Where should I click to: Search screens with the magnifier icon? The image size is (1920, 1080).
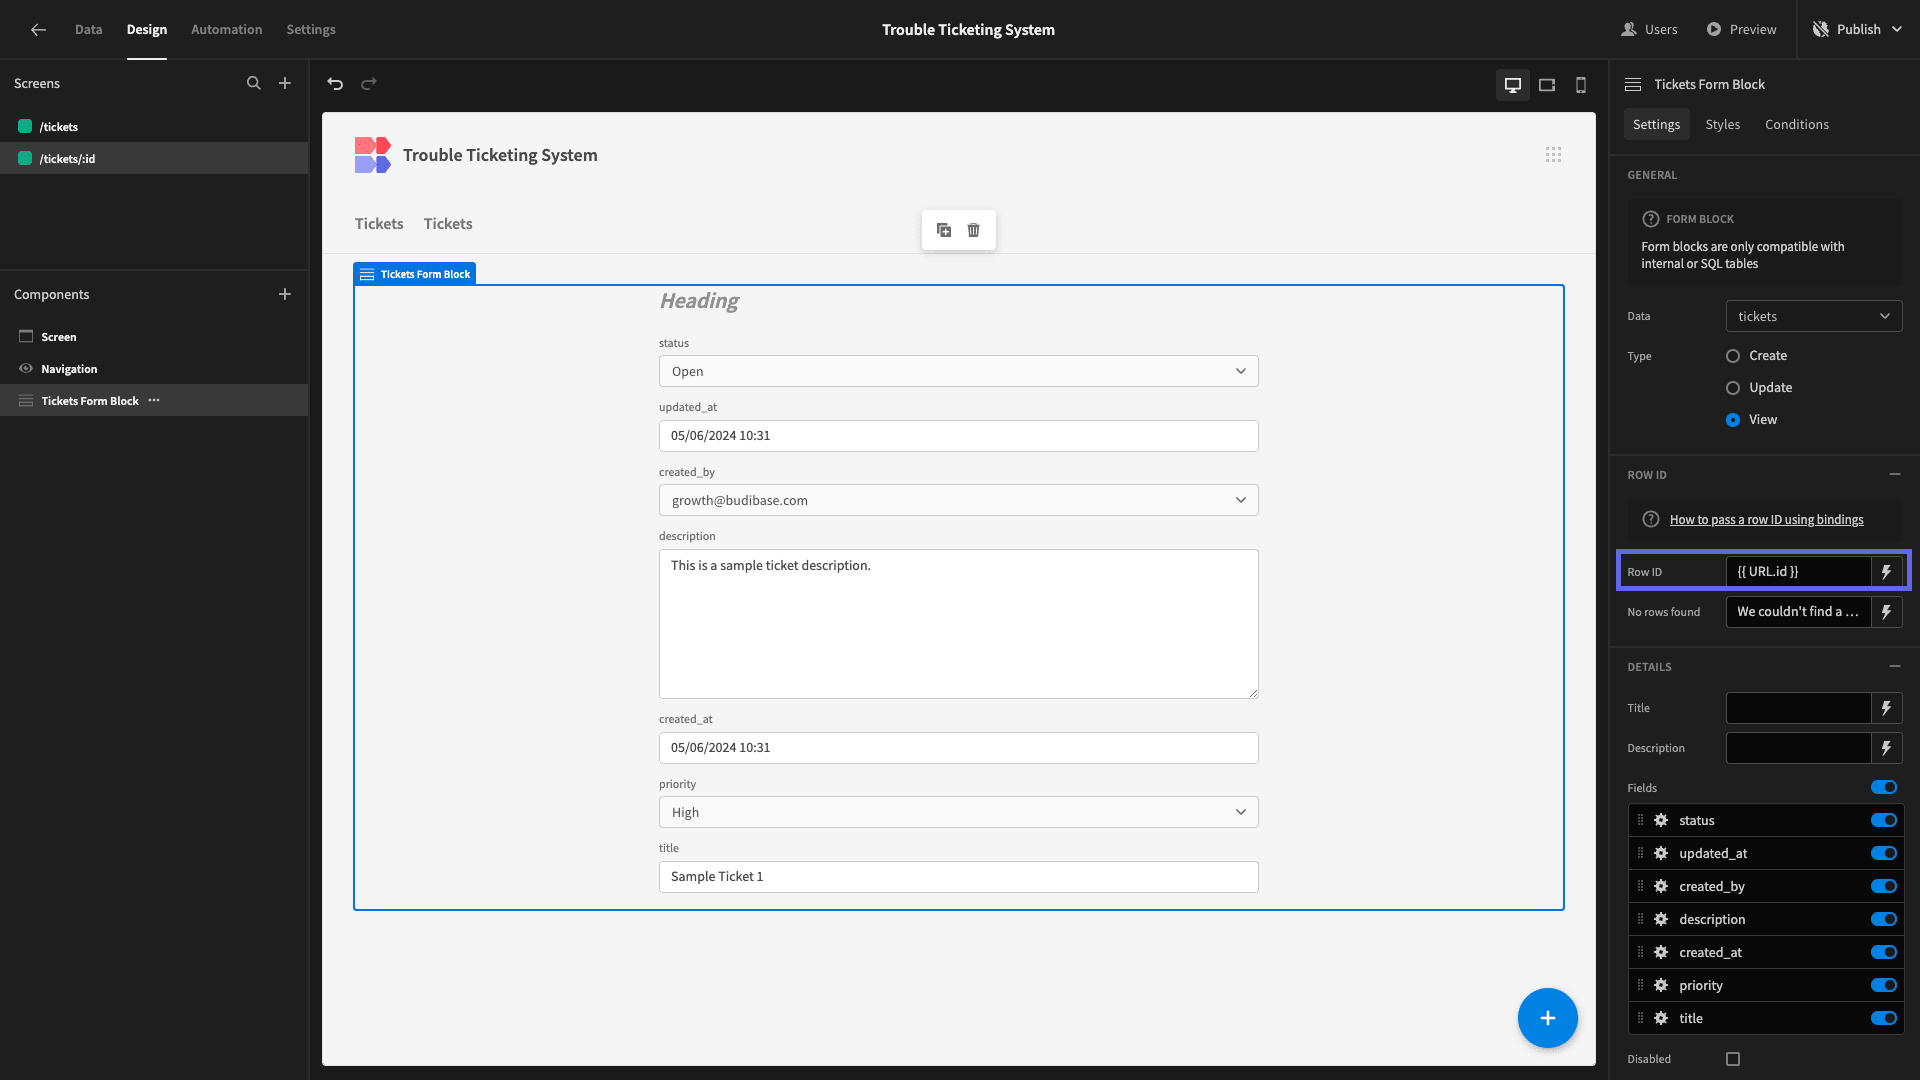click(x=254, y=84)
